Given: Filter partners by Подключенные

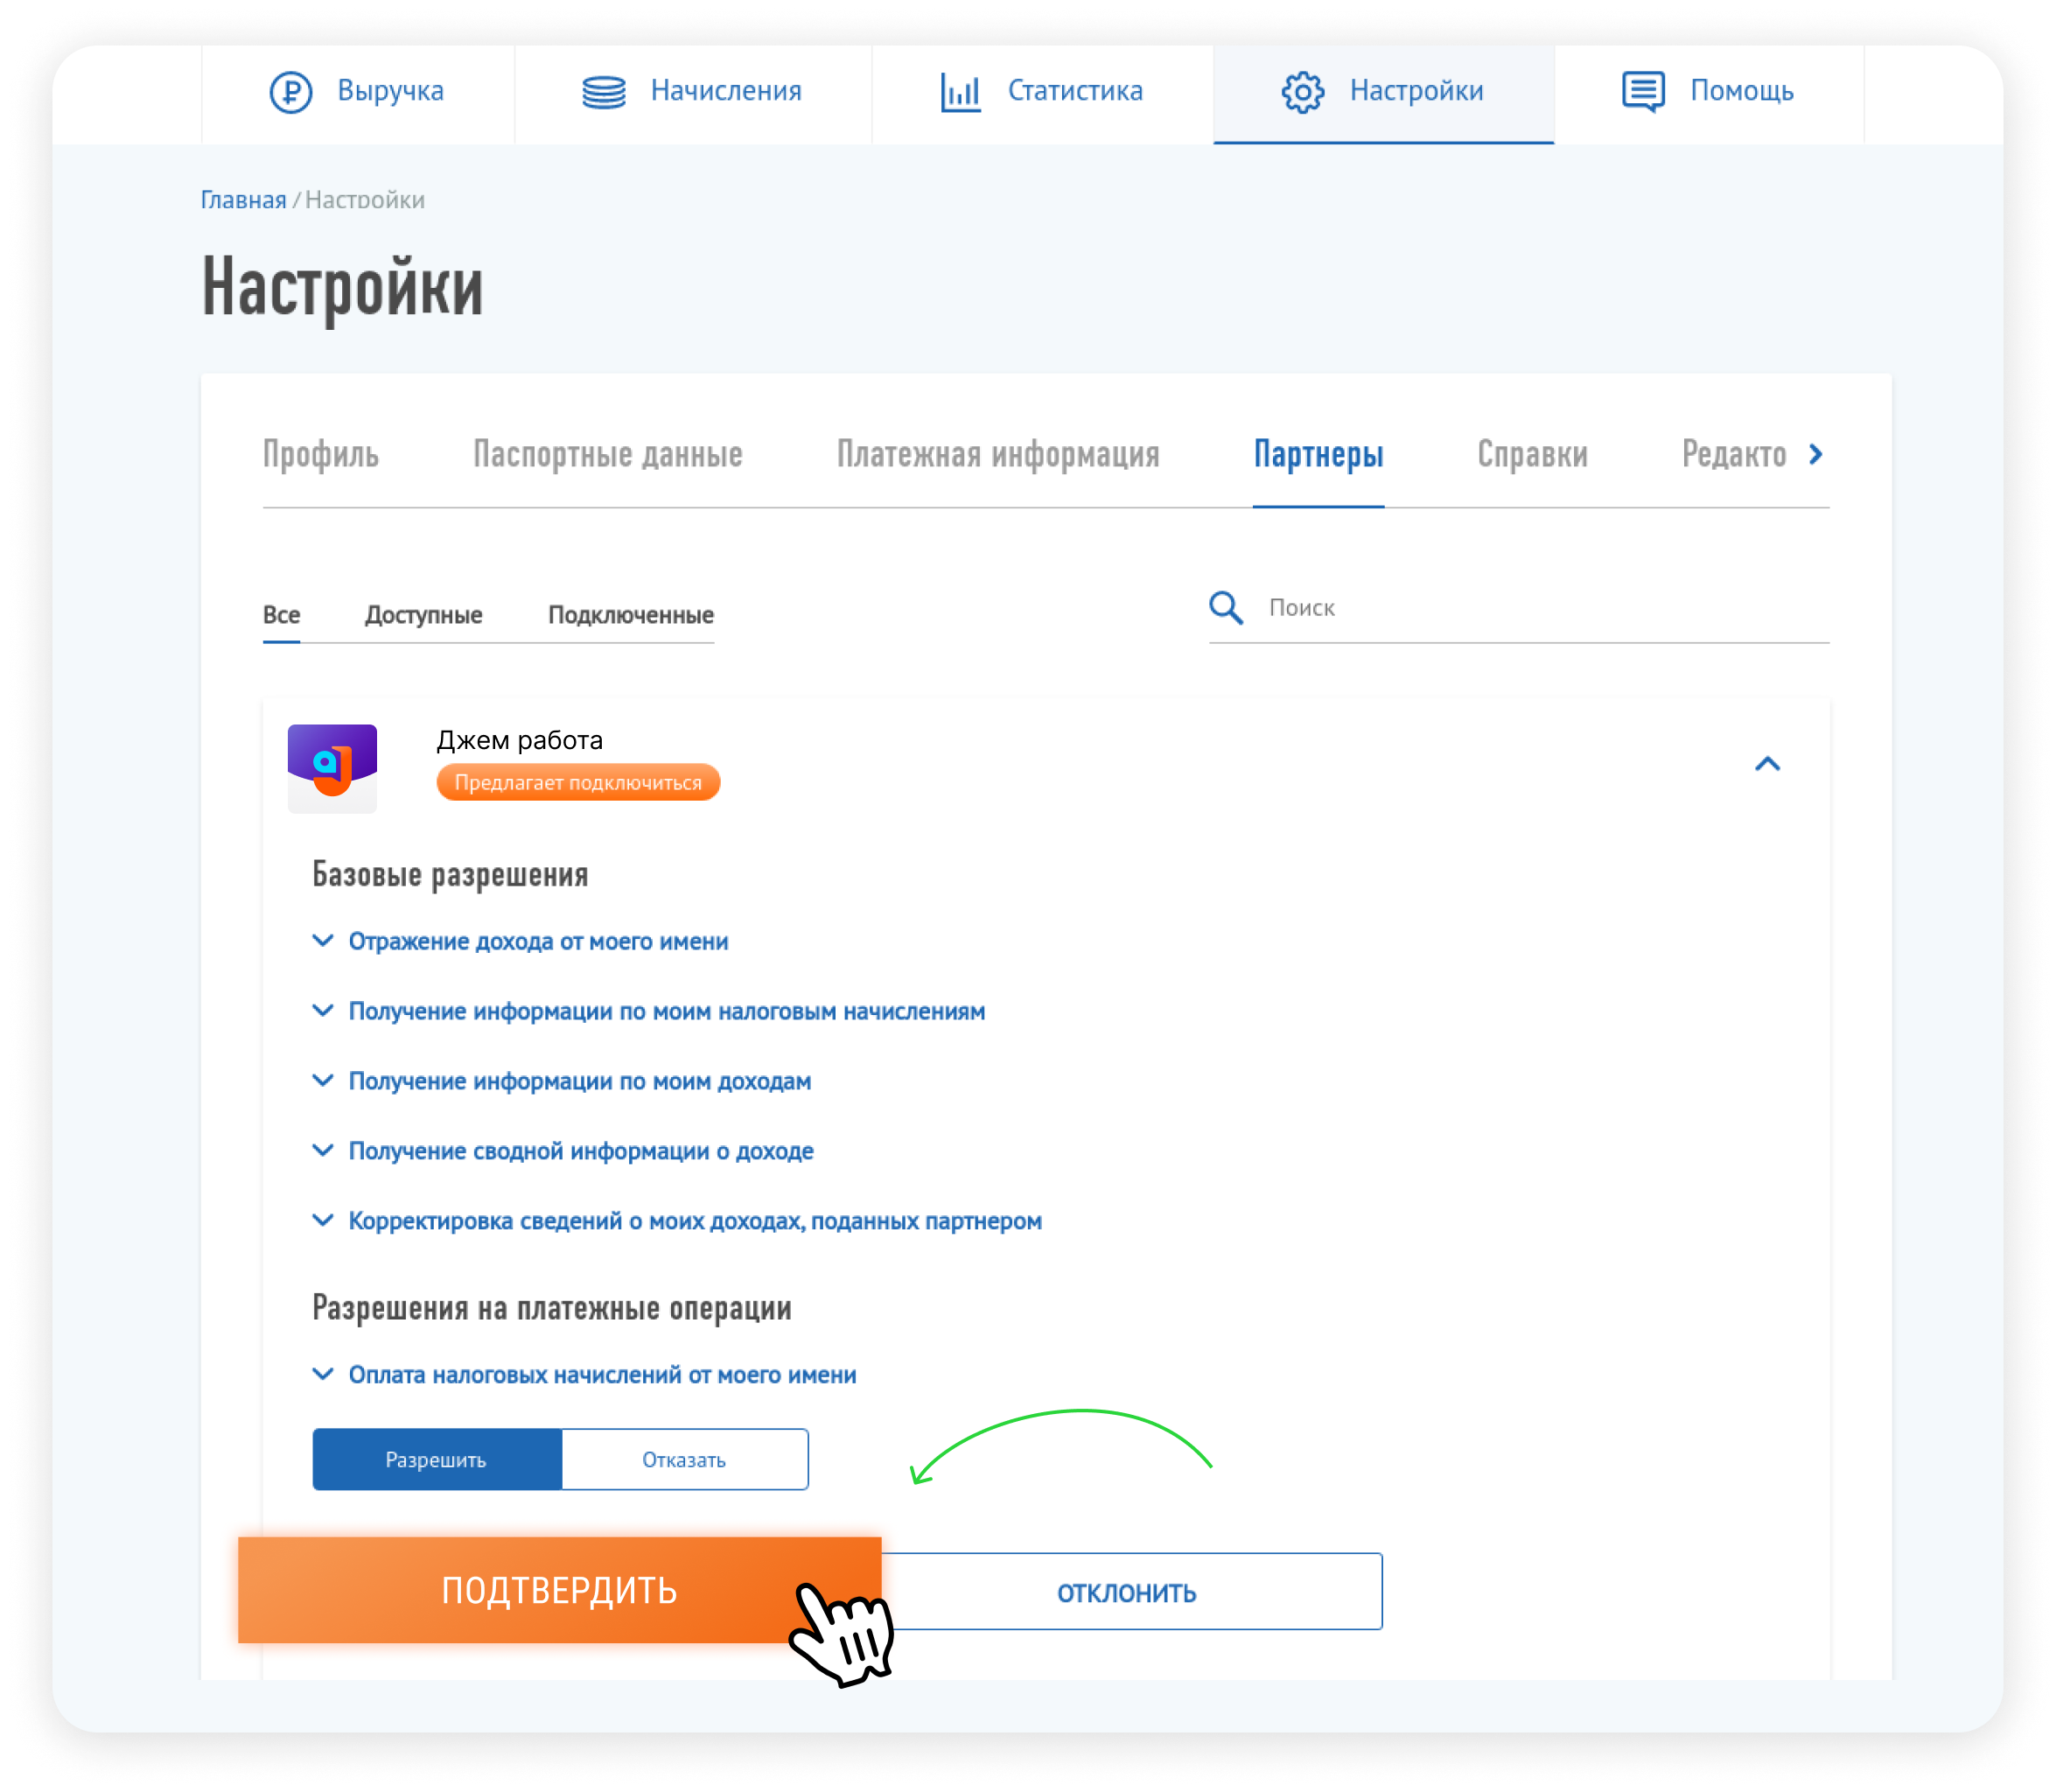Looking at the screenshot, I should 630,614.
